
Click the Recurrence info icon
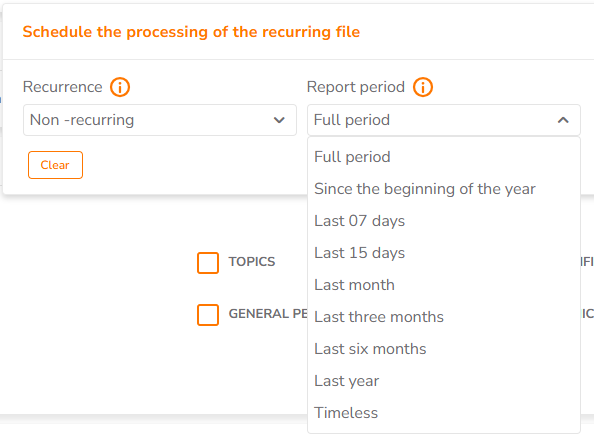pos(120,87)
